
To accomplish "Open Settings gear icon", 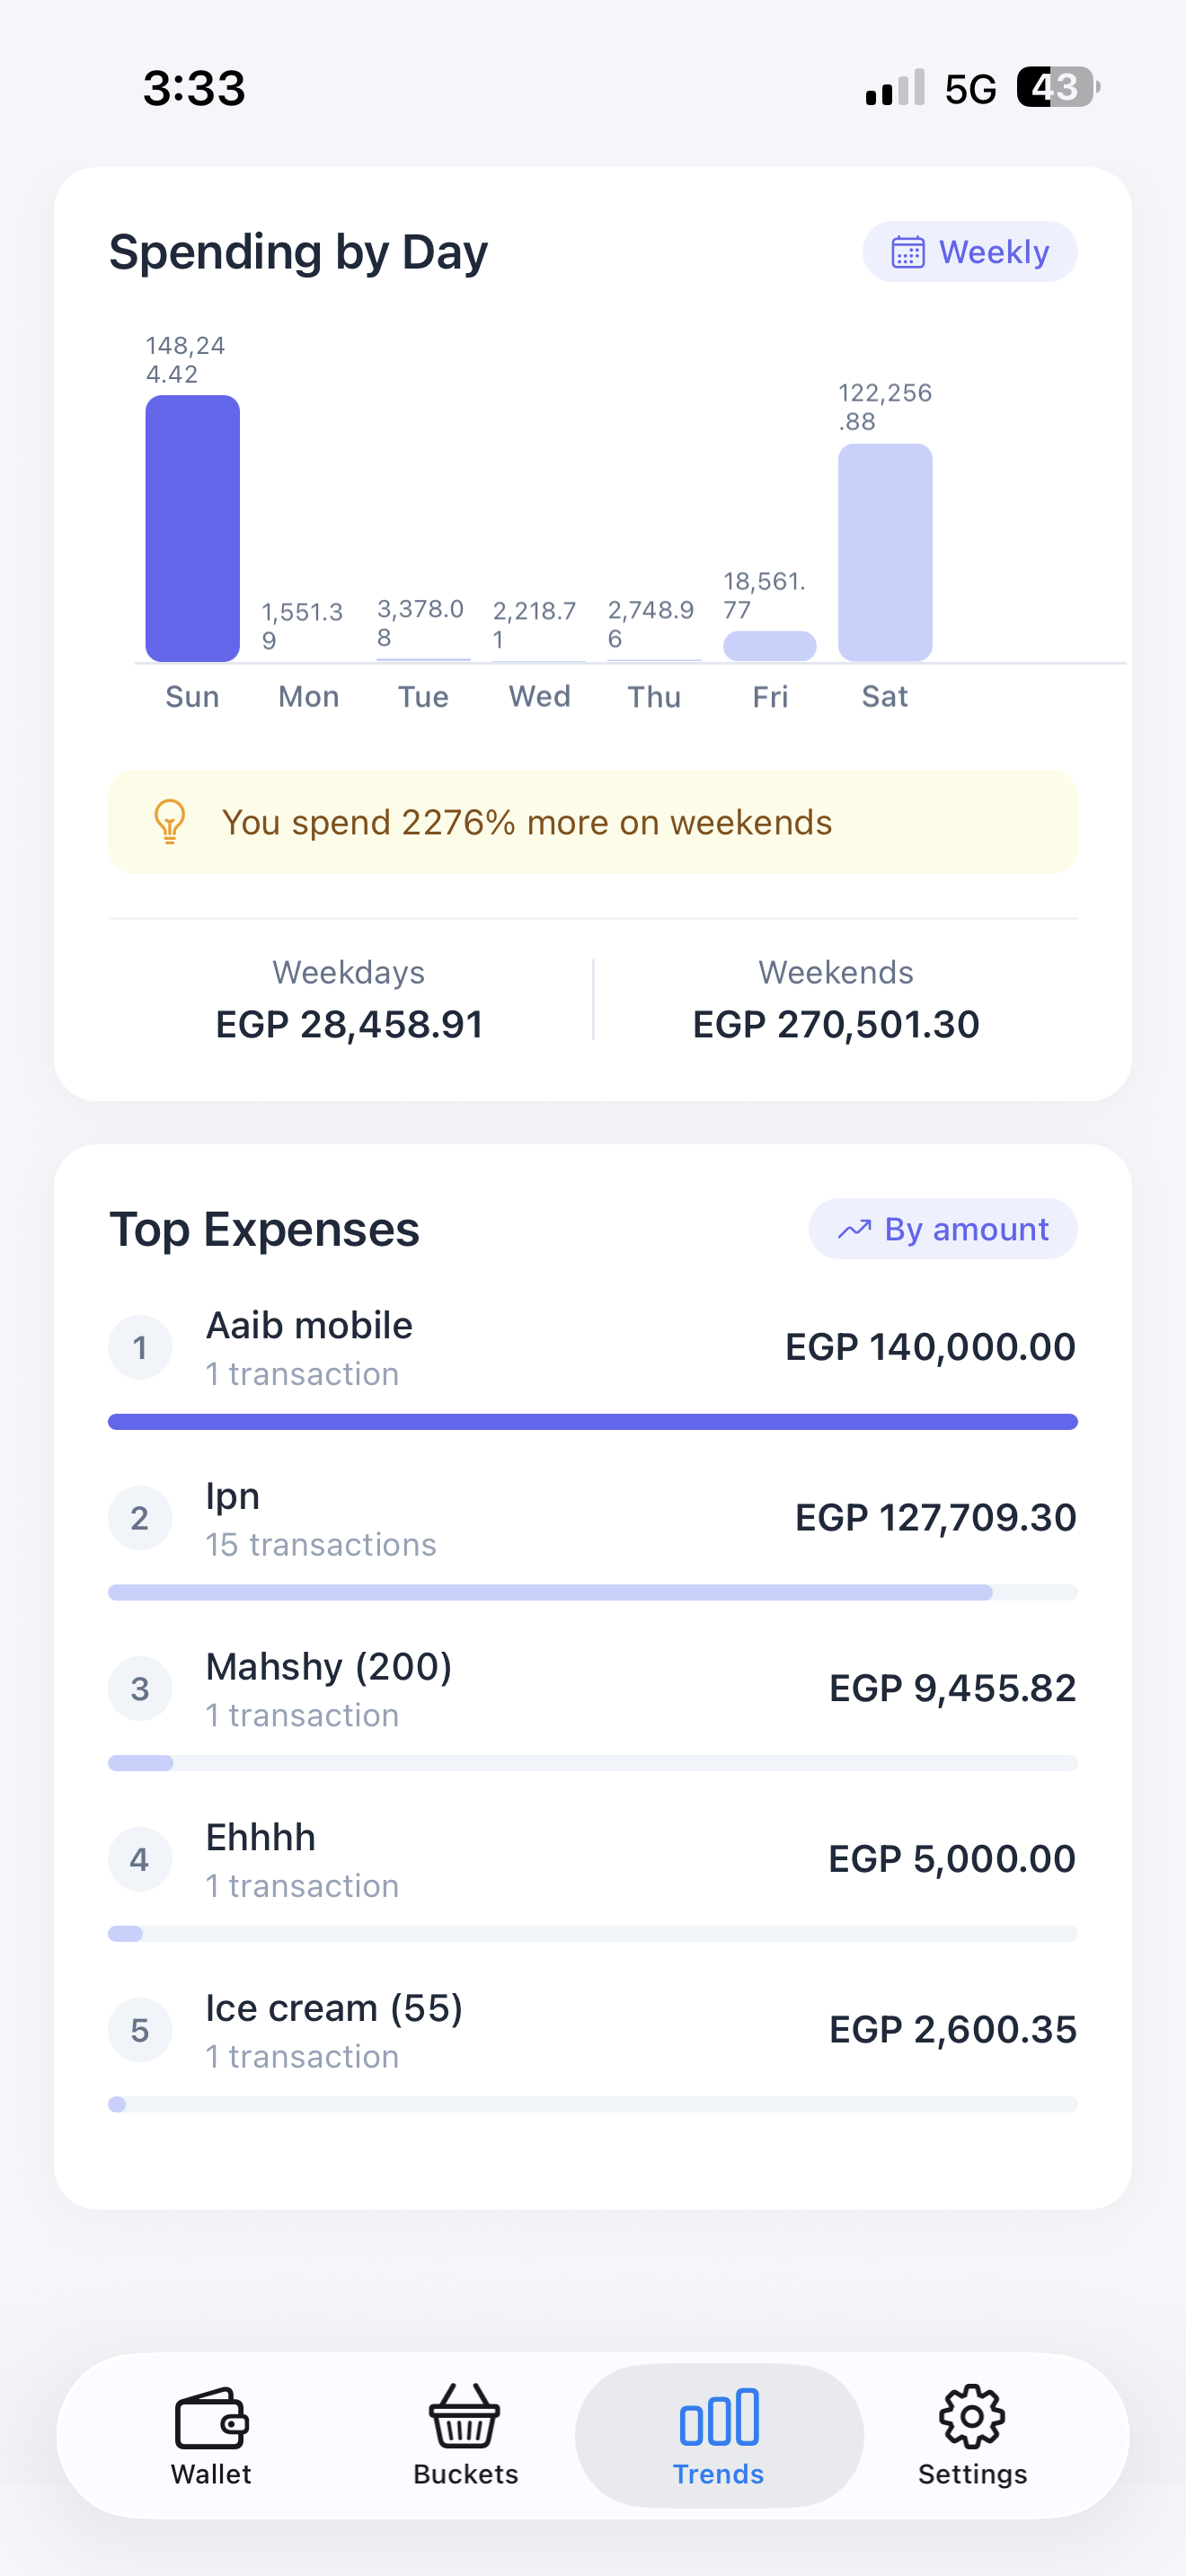I will point(972,2417).
